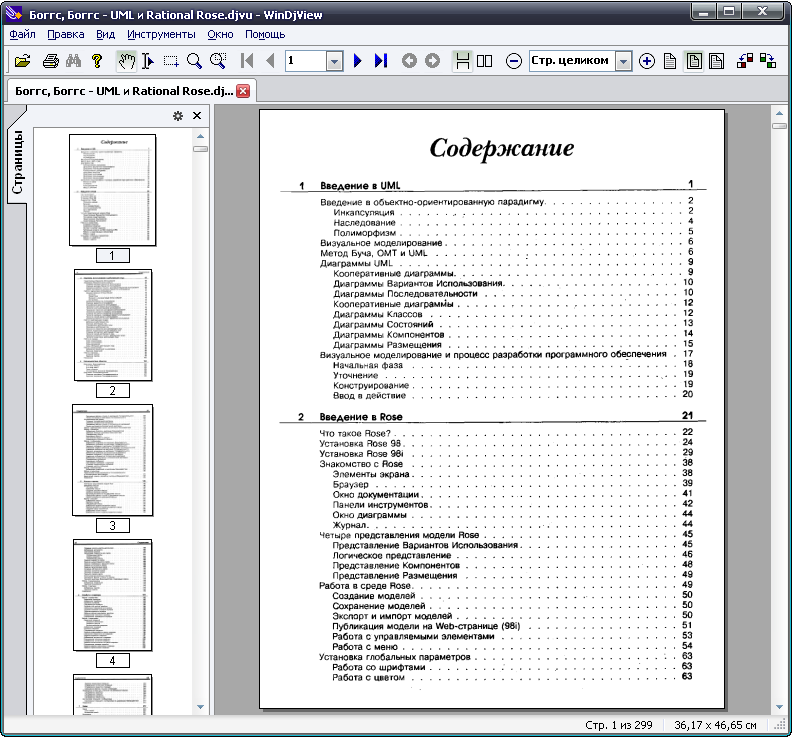The width and height of the screenshot is (792, 737).
Task: Click 'Введение в Rose' chapter heading
Action: 361,417
